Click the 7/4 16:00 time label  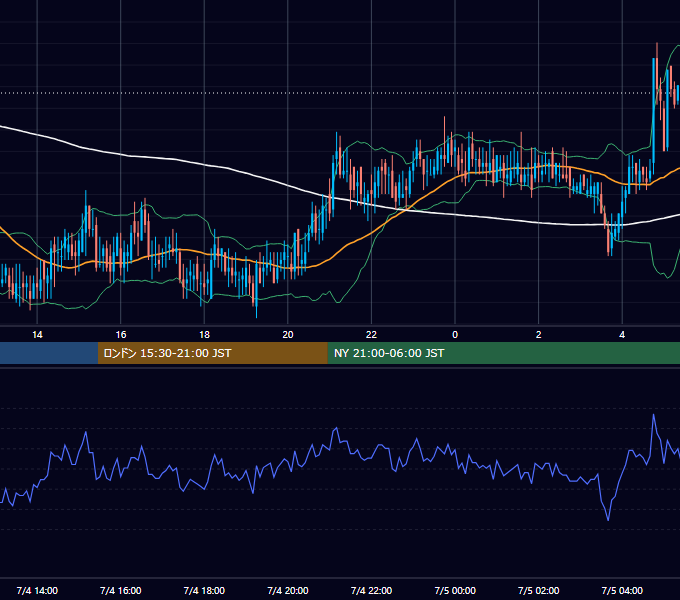click(x=121, y=590)
